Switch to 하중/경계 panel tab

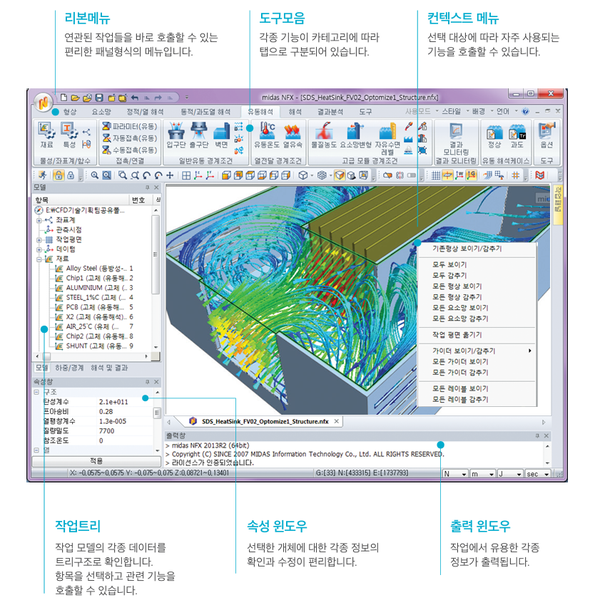point(69,368)
